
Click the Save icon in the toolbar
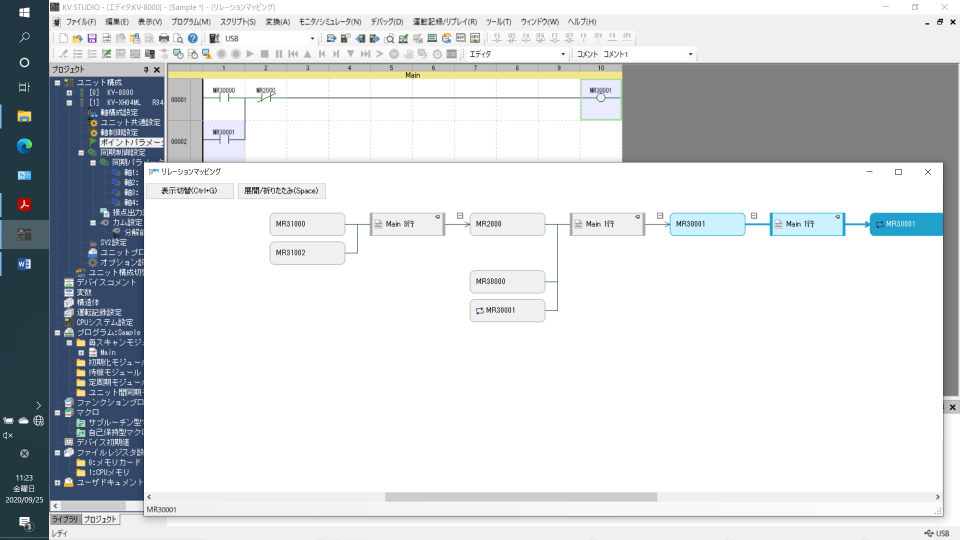[92, 38]
